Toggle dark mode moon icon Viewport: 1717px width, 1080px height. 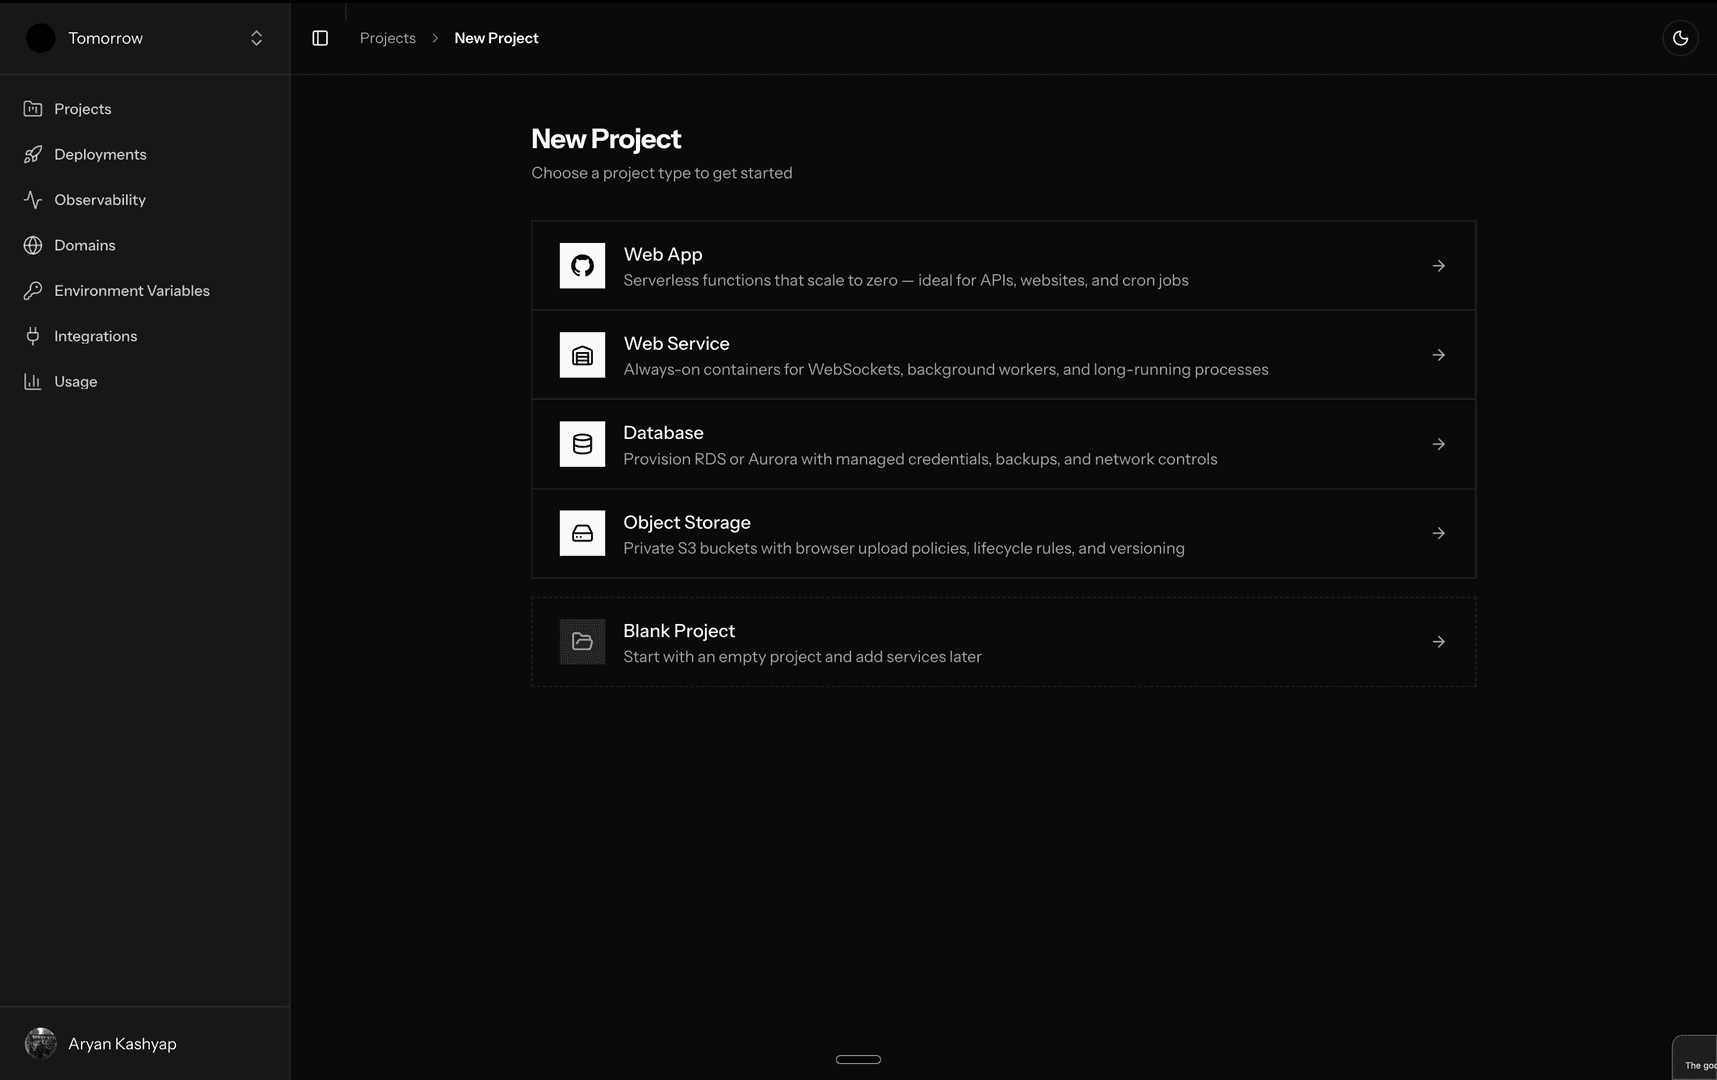click(1680, 38)
